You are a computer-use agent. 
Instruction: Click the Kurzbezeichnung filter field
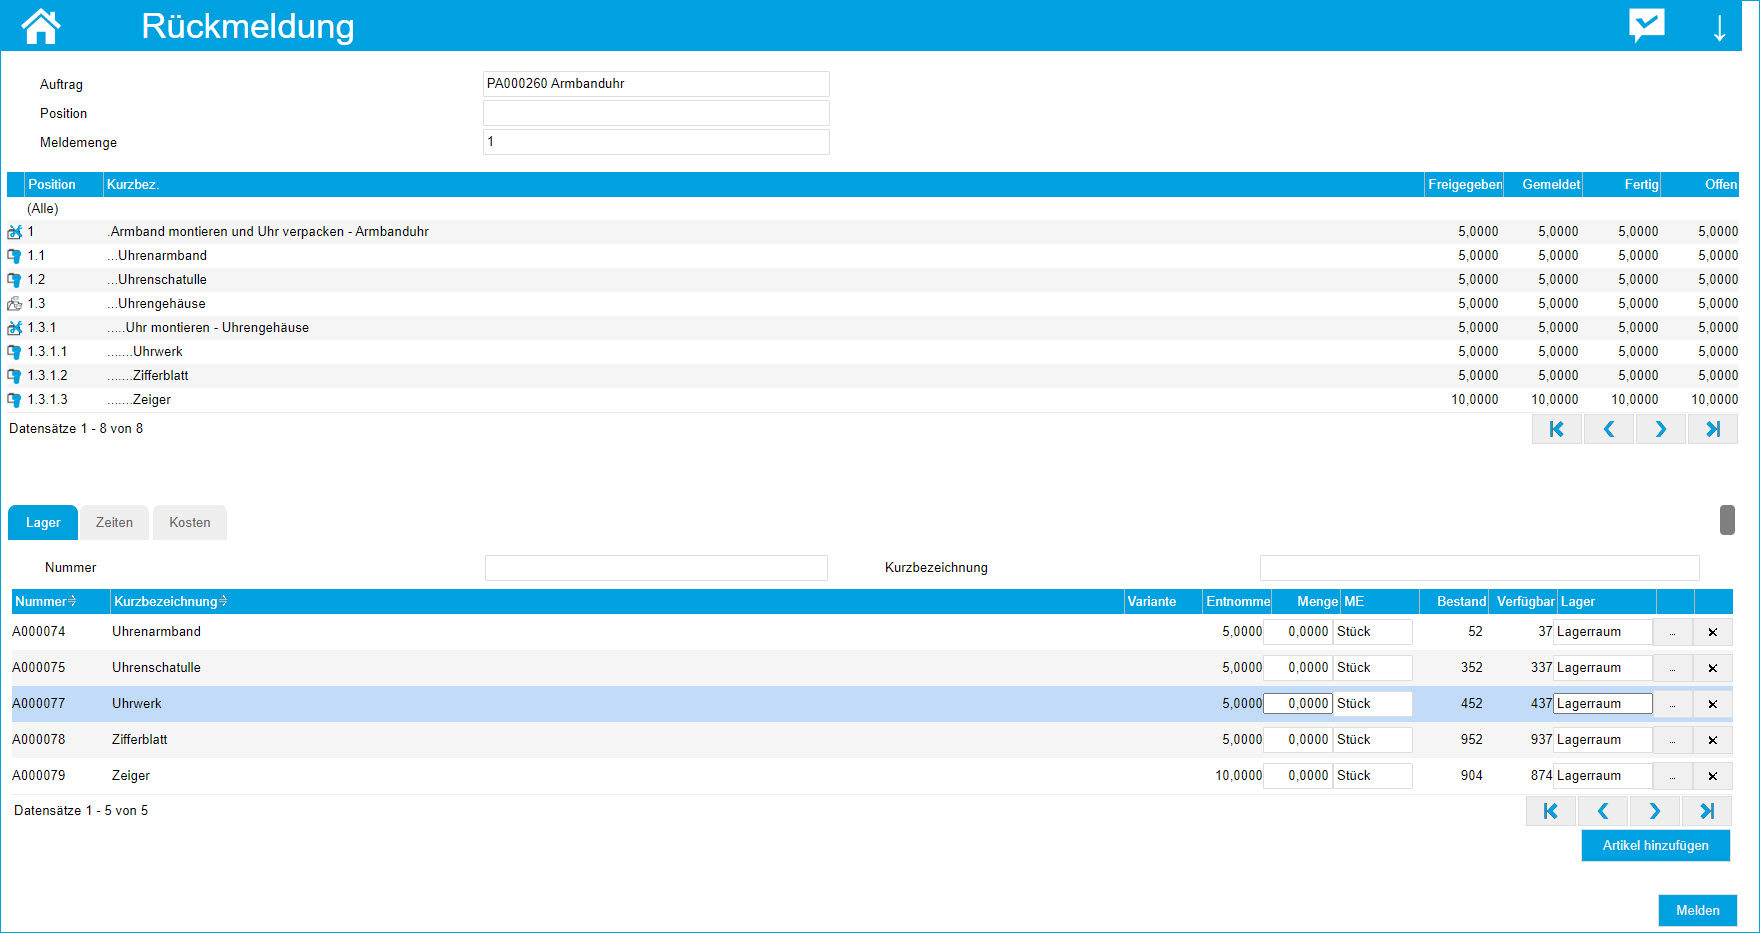1479,568
